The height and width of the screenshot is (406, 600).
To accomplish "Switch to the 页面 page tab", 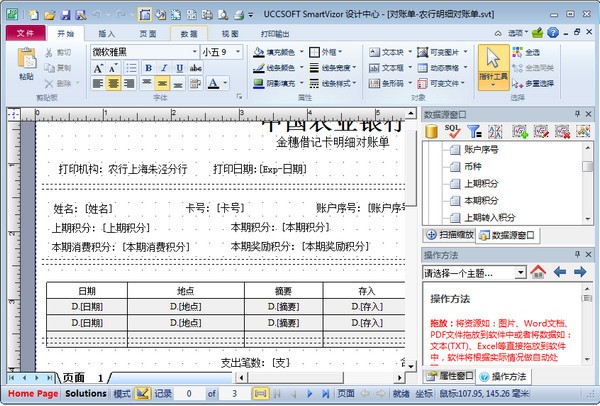I will [148, 34].
